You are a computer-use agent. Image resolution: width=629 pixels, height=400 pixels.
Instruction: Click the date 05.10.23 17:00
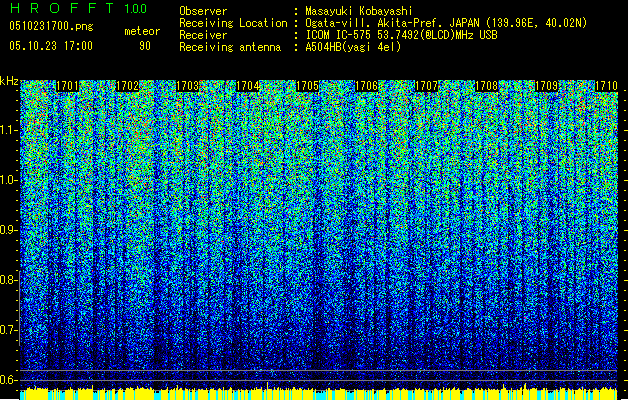(51, 45)
